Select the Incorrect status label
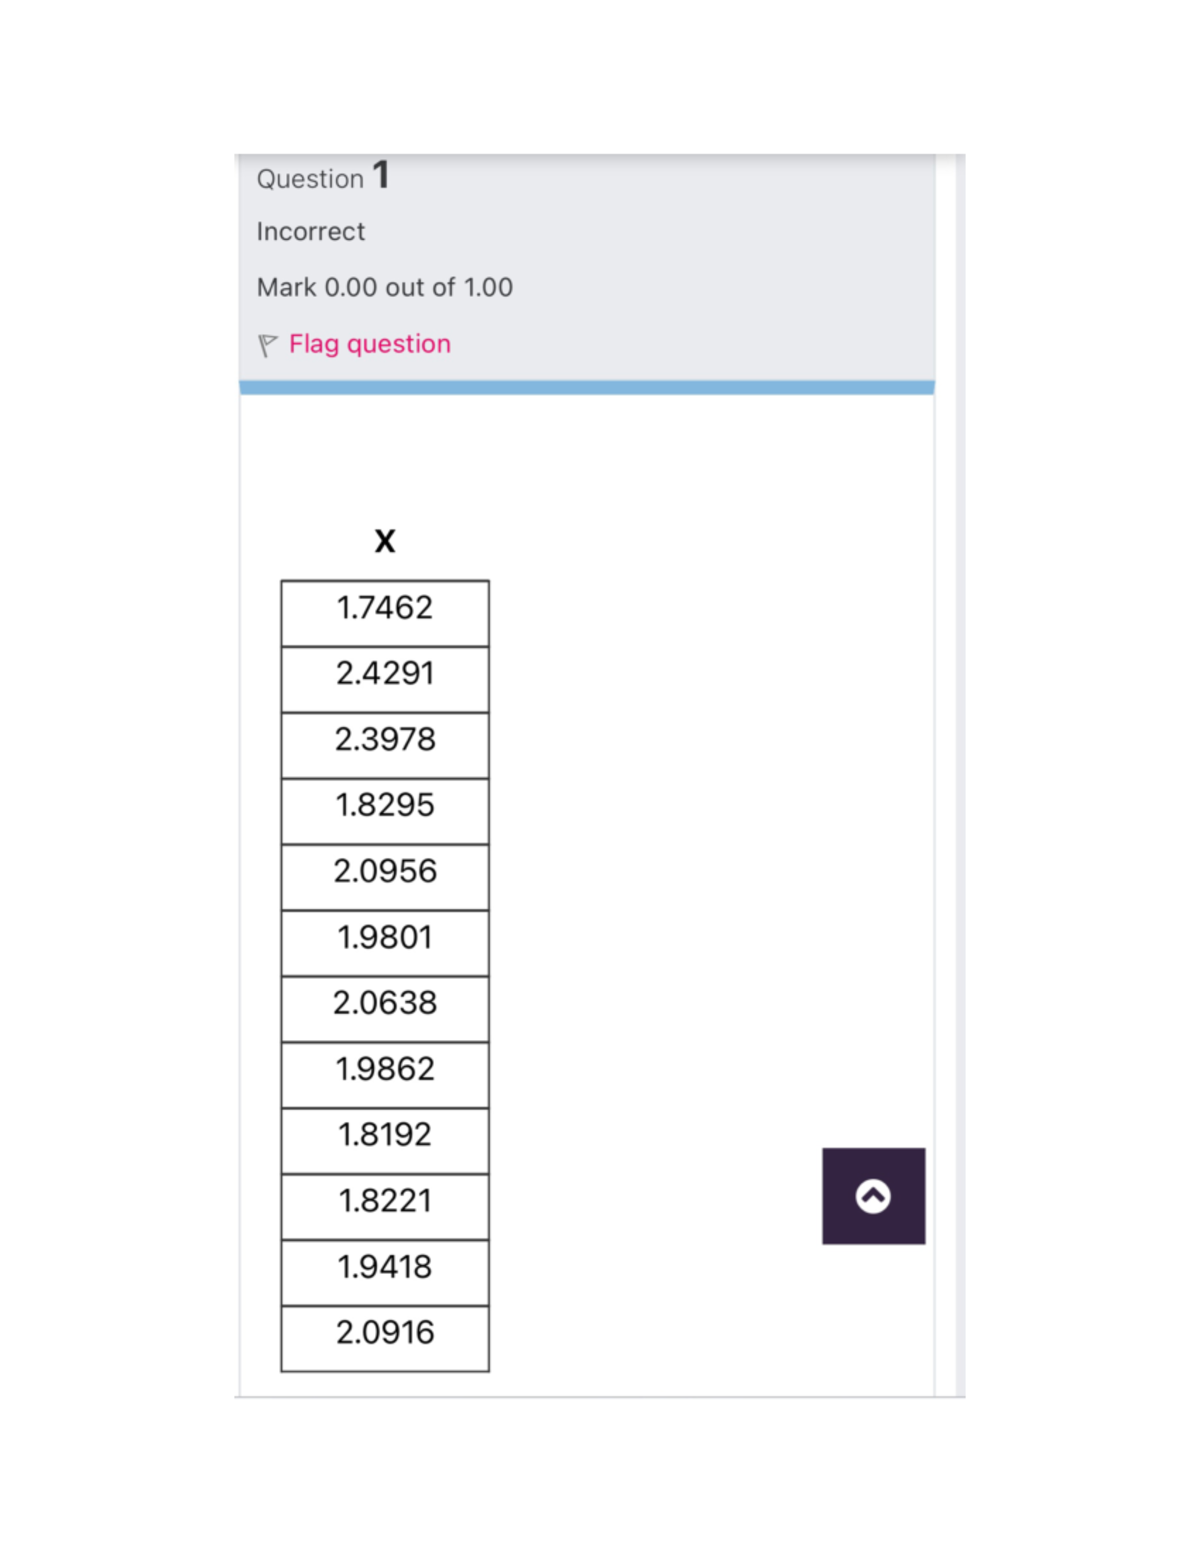 (310, 231)
